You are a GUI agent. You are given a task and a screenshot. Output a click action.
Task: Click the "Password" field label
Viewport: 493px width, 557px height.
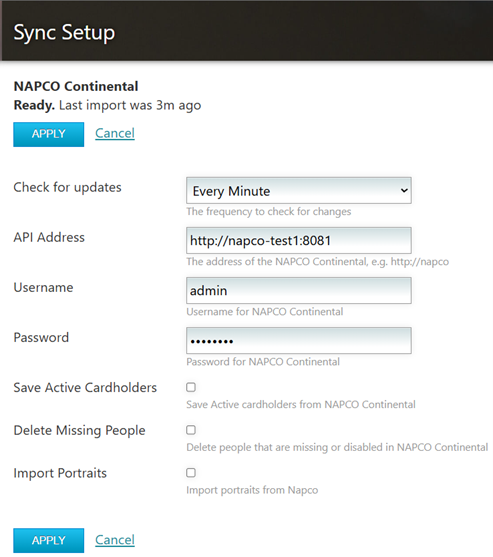coord(41,337)
